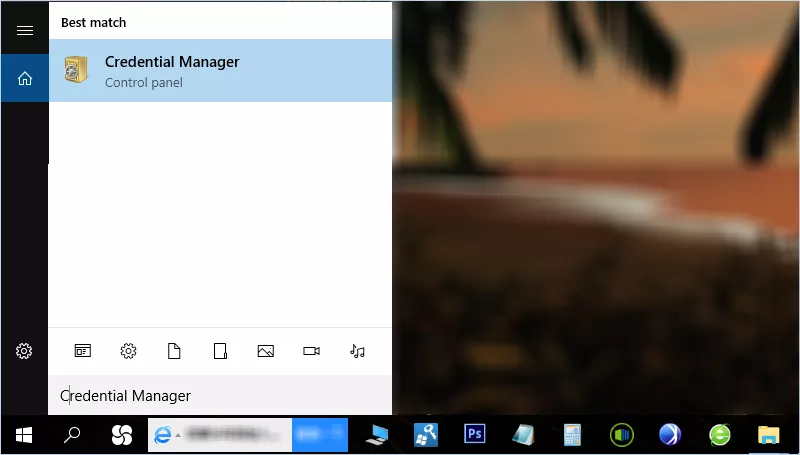Screen dimensions: 800x455
Task: Click the Windows Start button
Action: [24, 435]
